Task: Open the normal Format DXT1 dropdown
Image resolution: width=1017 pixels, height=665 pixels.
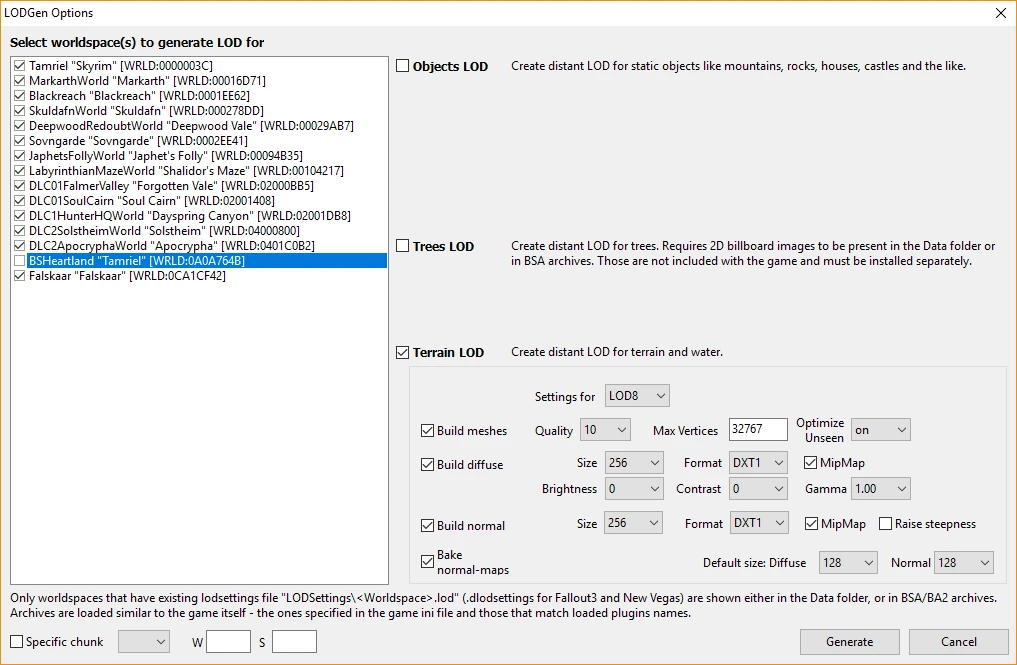Action: click(x=760, y=523)
